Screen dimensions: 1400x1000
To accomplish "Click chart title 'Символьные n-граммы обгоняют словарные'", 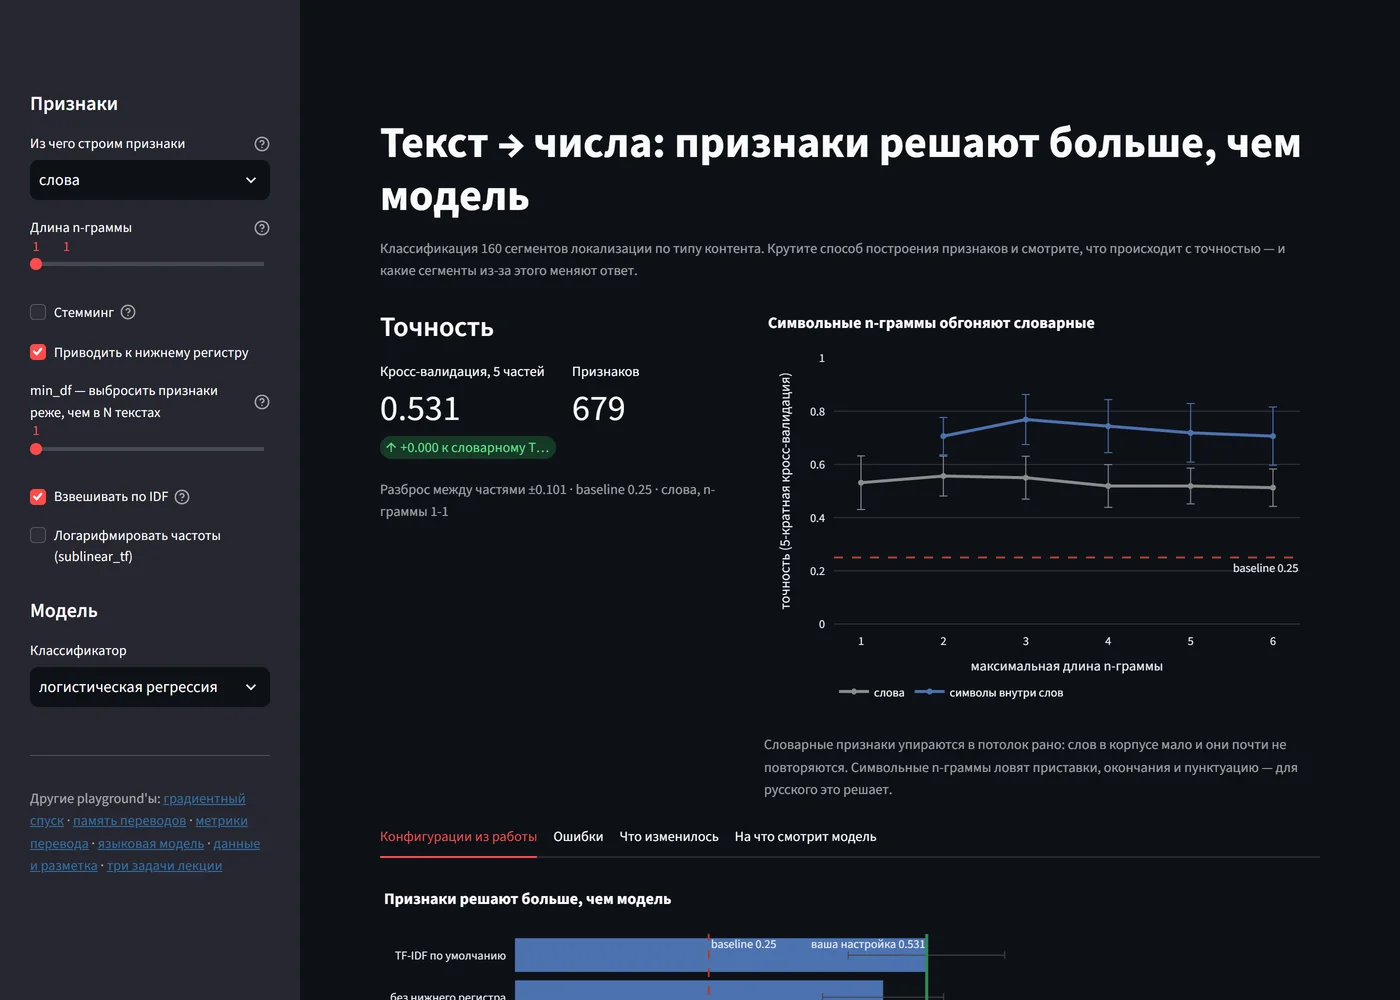I will [931, 323].
